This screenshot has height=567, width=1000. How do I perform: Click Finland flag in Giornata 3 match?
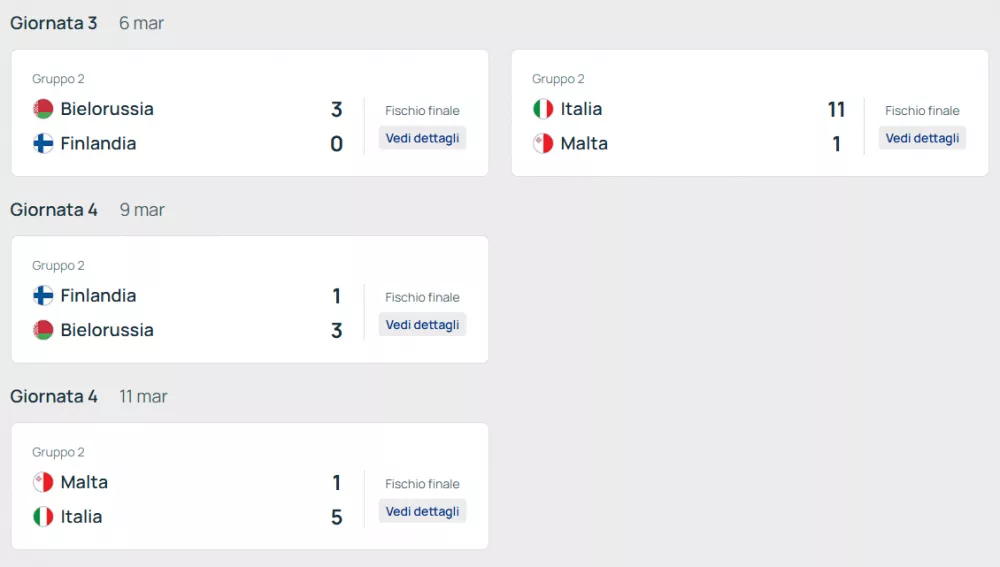click(x=43, y=144)
